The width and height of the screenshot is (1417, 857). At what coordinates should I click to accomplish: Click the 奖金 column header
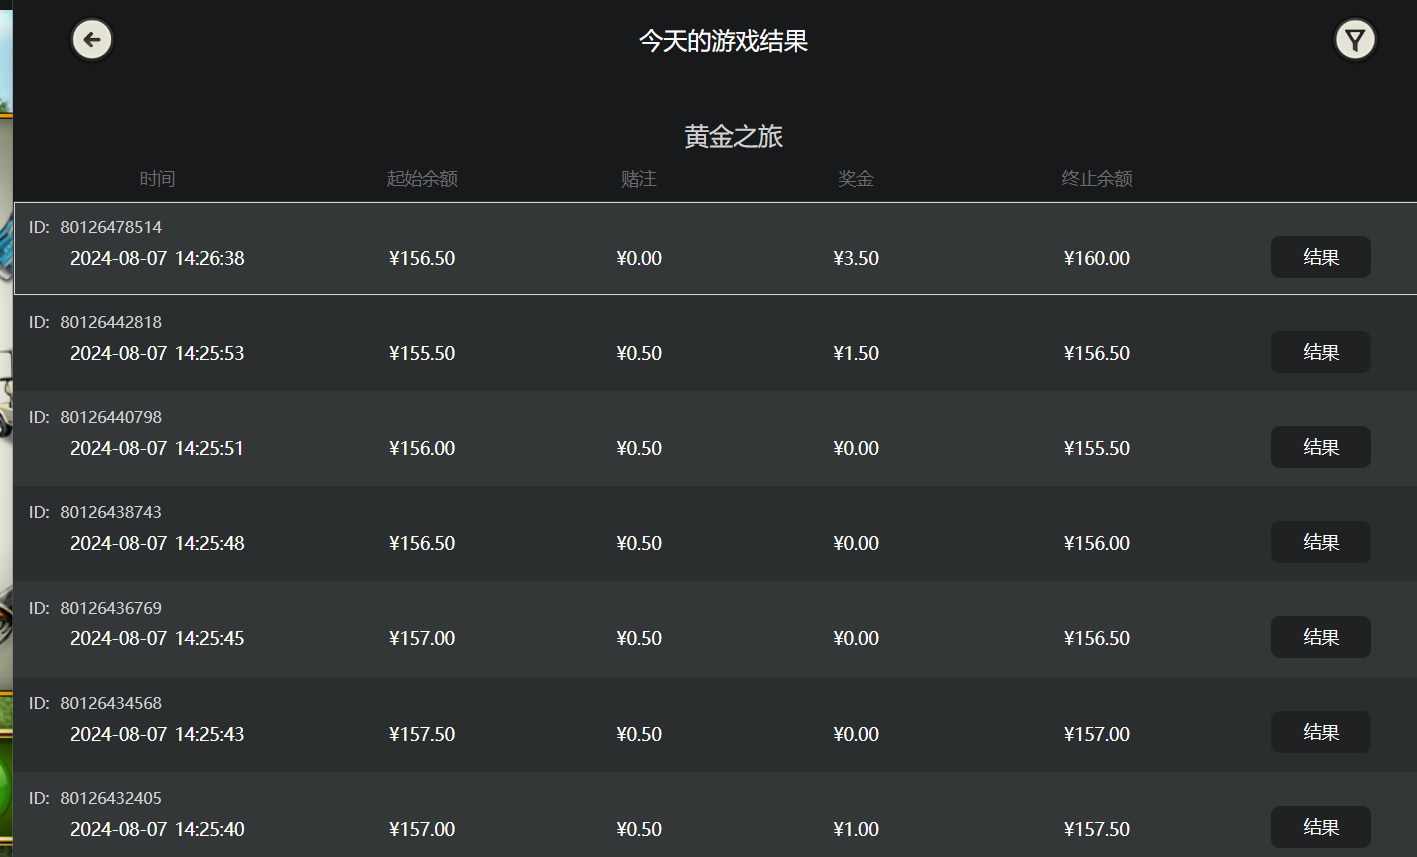856,179
